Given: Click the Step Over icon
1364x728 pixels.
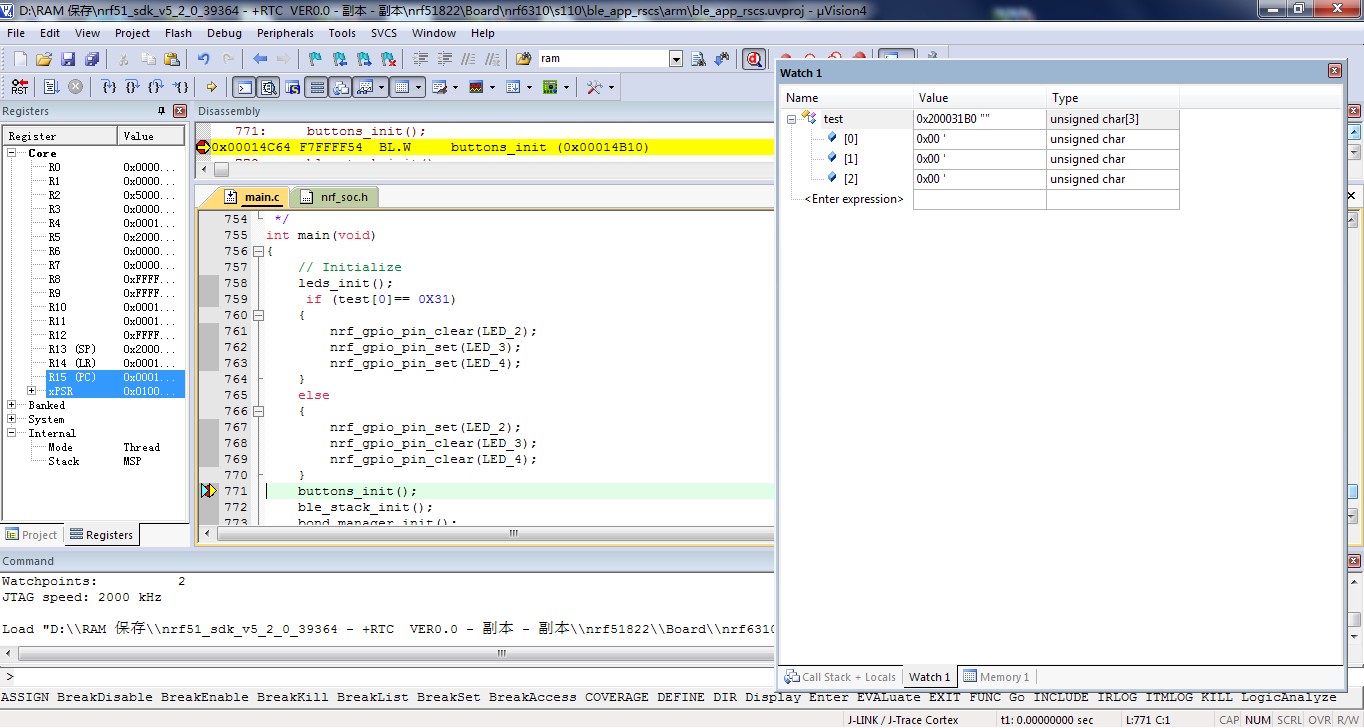Looking at the screenshot, I should click(133, 87).
